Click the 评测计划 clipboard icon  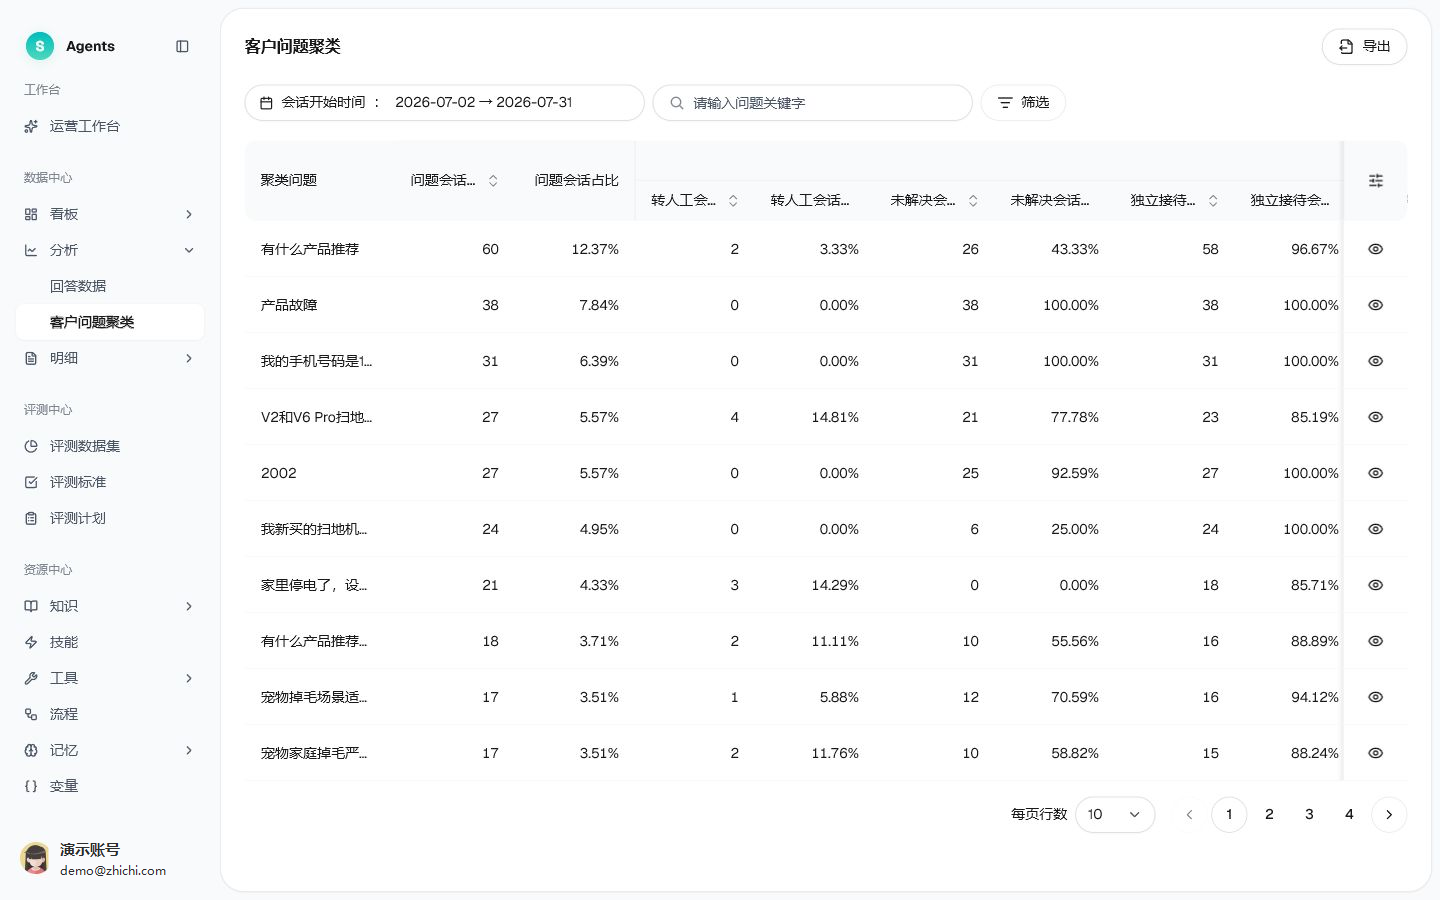pyautogui.click(x=31, y=518)
